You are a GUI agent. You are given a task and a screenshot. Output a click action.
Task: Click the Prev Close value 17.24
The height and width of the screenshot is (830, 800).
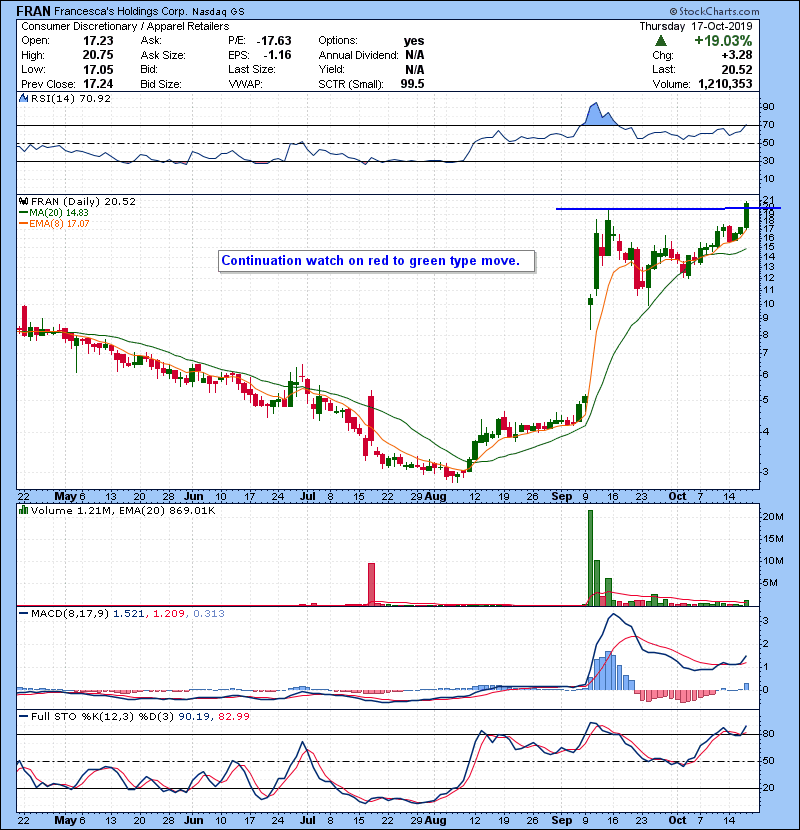pyautogui.click(x=98, y=84)
